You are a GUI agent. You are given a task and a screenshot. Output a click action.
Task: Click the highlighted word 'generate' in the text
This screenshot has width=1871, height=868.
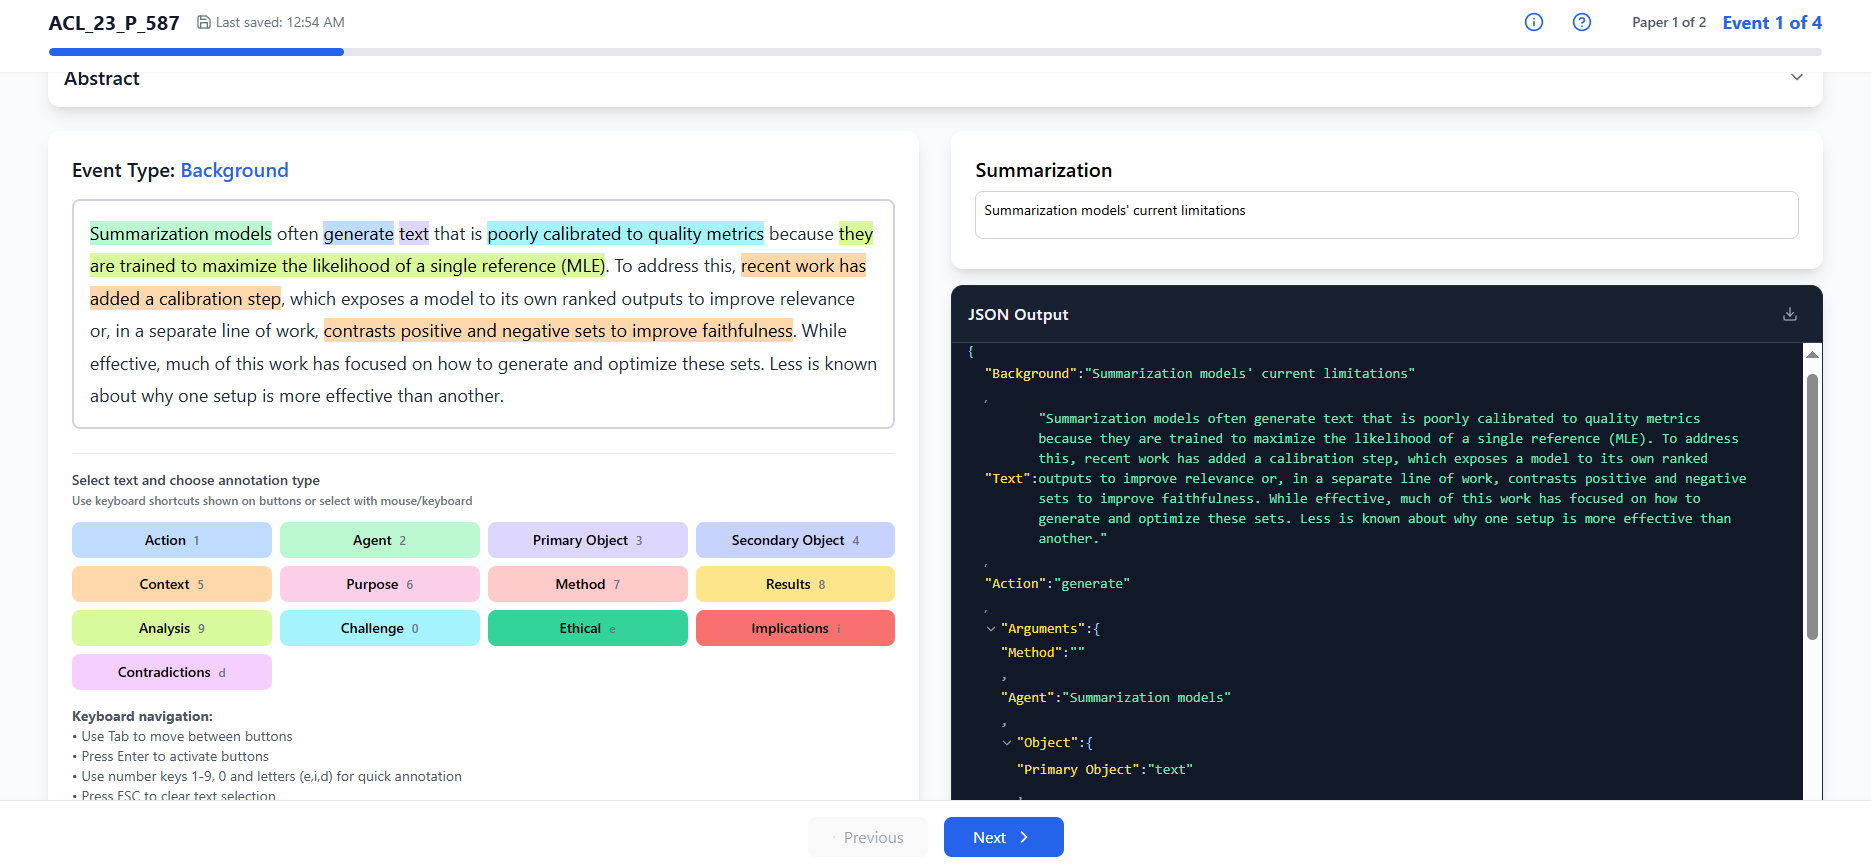tap(358, 234)
